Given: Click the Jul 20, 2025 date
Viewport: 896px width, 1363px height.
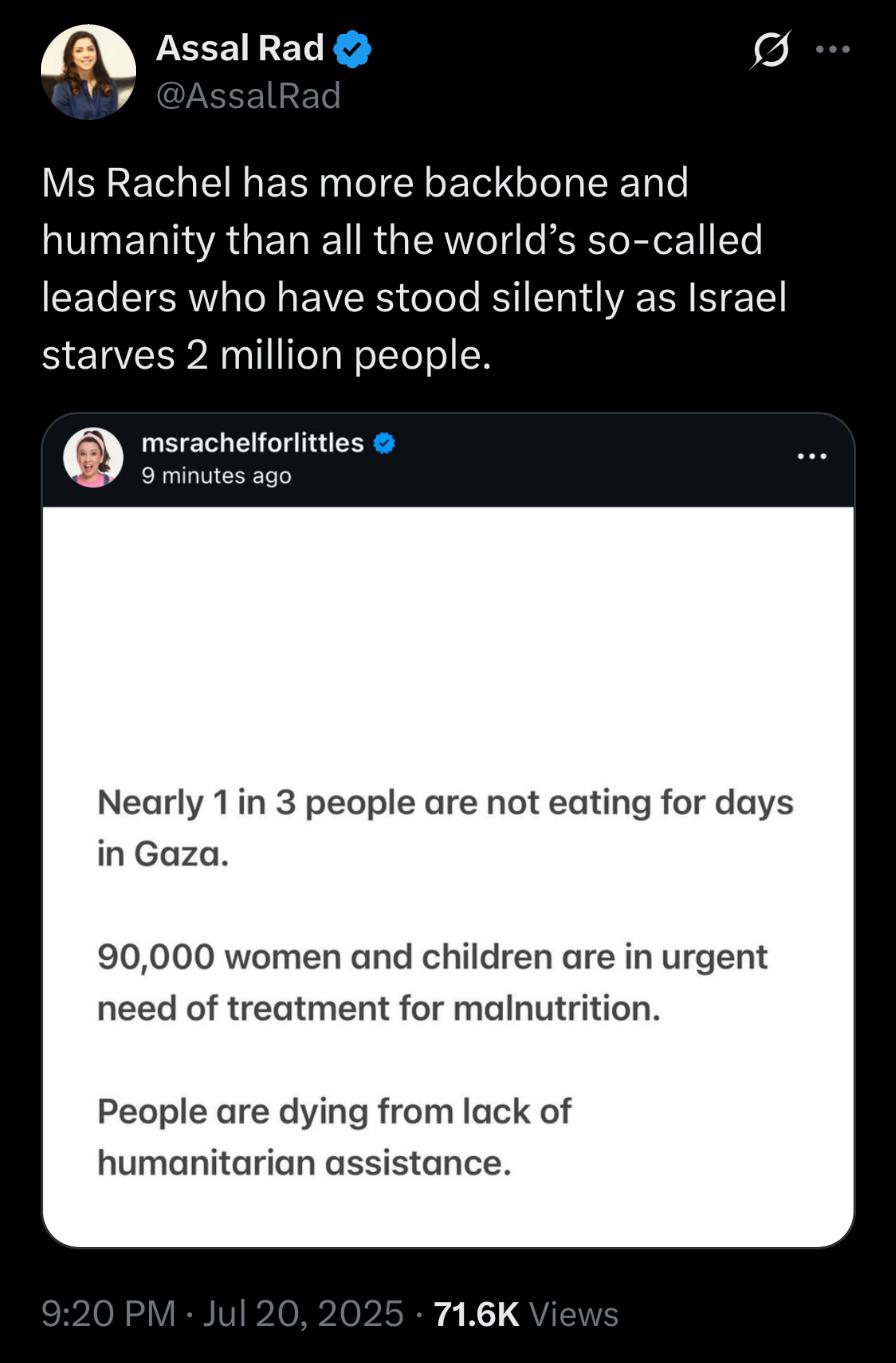Looking at the screenshot, I should [x=303, y=1313].
